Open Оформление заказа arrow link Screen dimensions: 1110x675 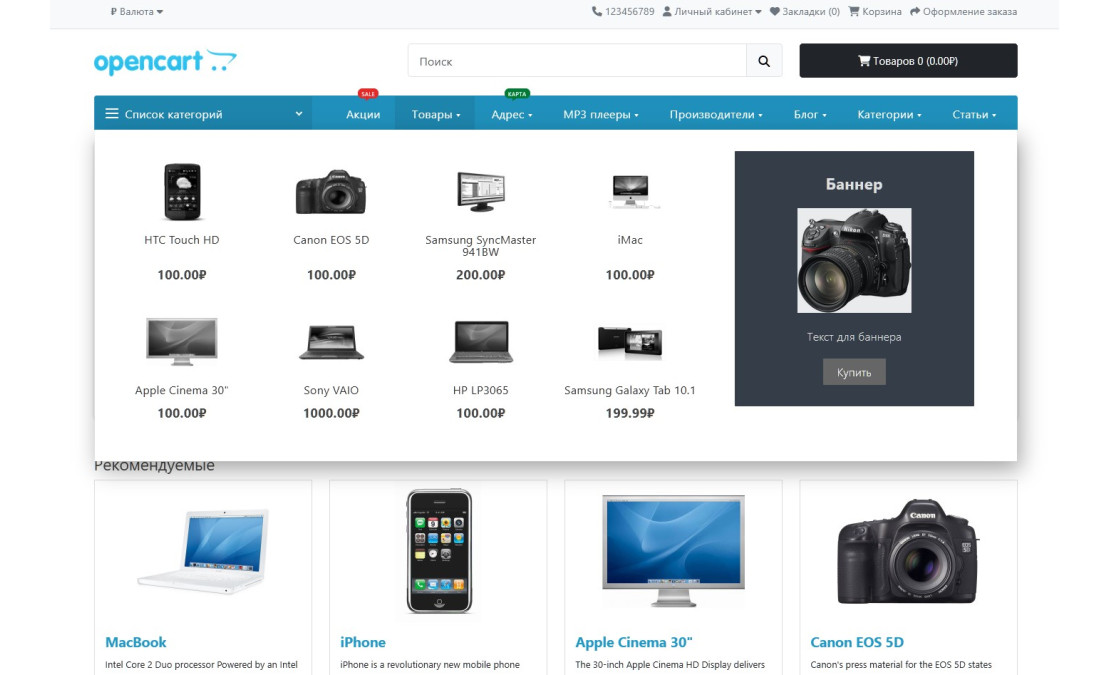963,11
